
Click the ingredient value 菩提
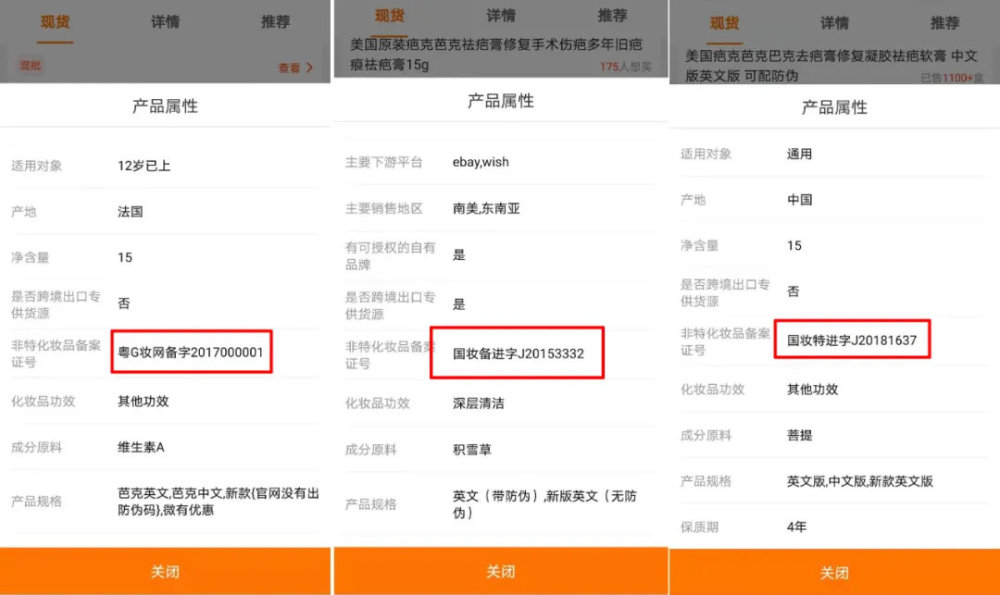[799, 435]
